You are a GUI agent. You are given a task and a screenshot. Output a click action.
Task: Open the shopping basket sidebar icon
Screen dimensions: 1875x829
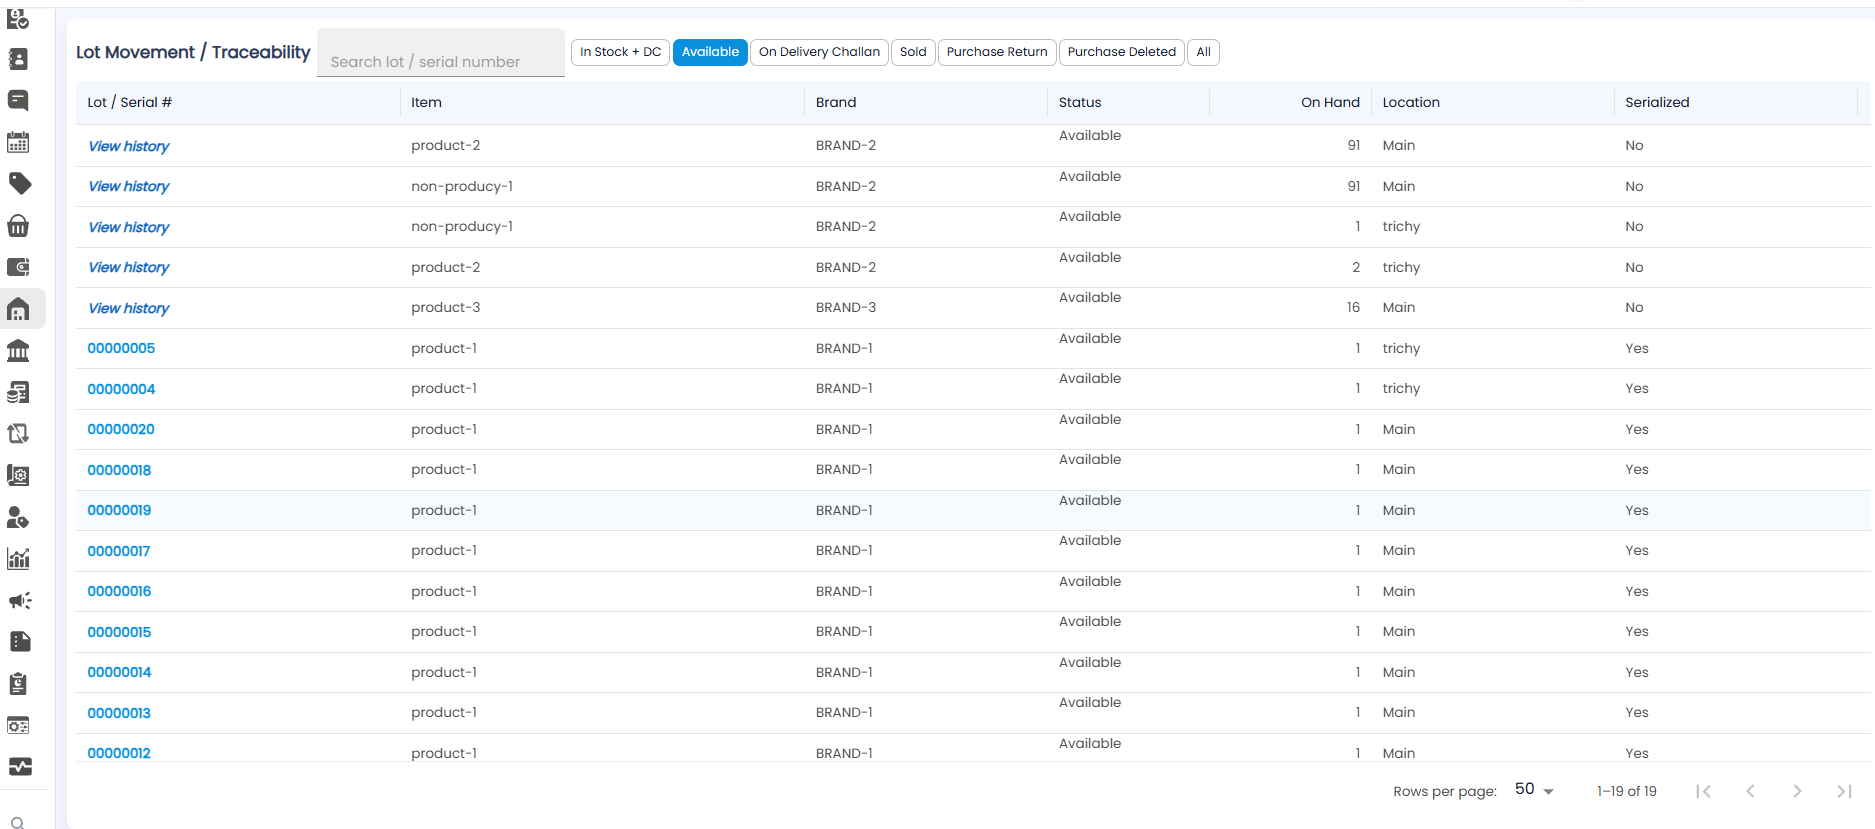18,226
